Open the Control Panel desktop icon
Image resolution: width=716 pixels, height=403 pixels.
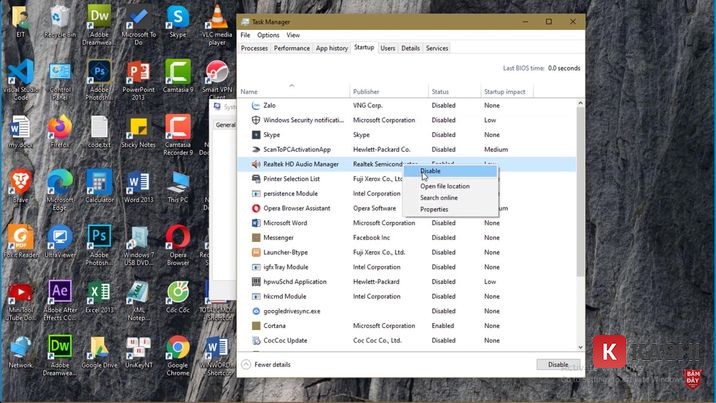click(60, 80)
